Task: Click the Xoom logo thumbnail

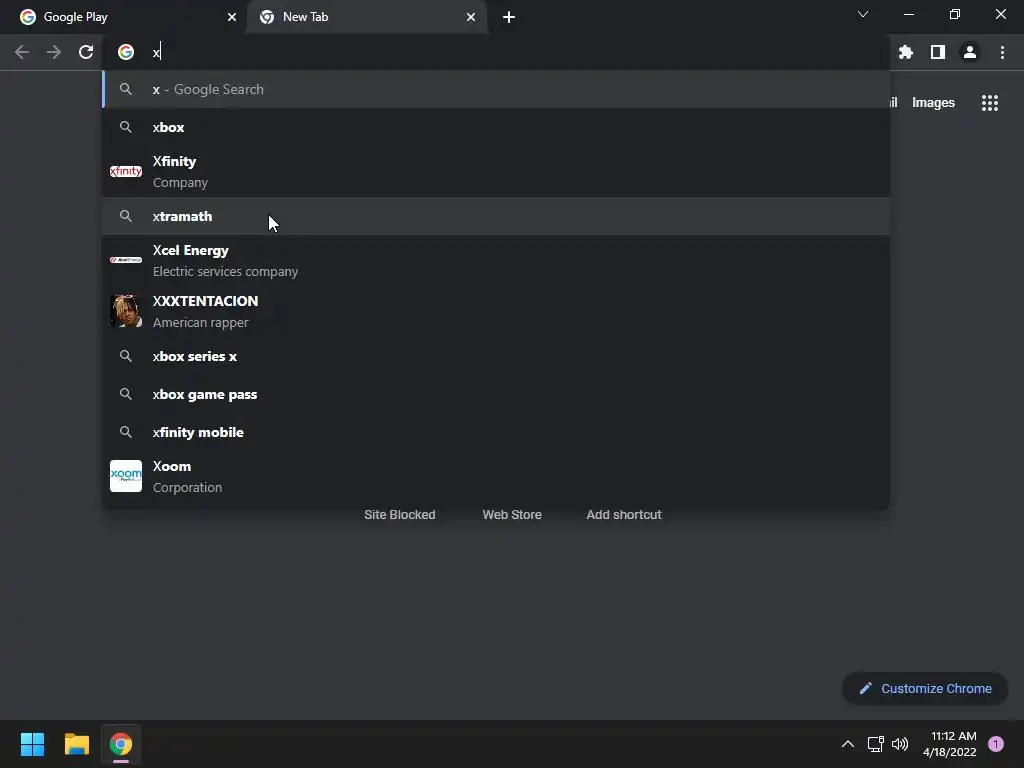Action: point(126,476)
